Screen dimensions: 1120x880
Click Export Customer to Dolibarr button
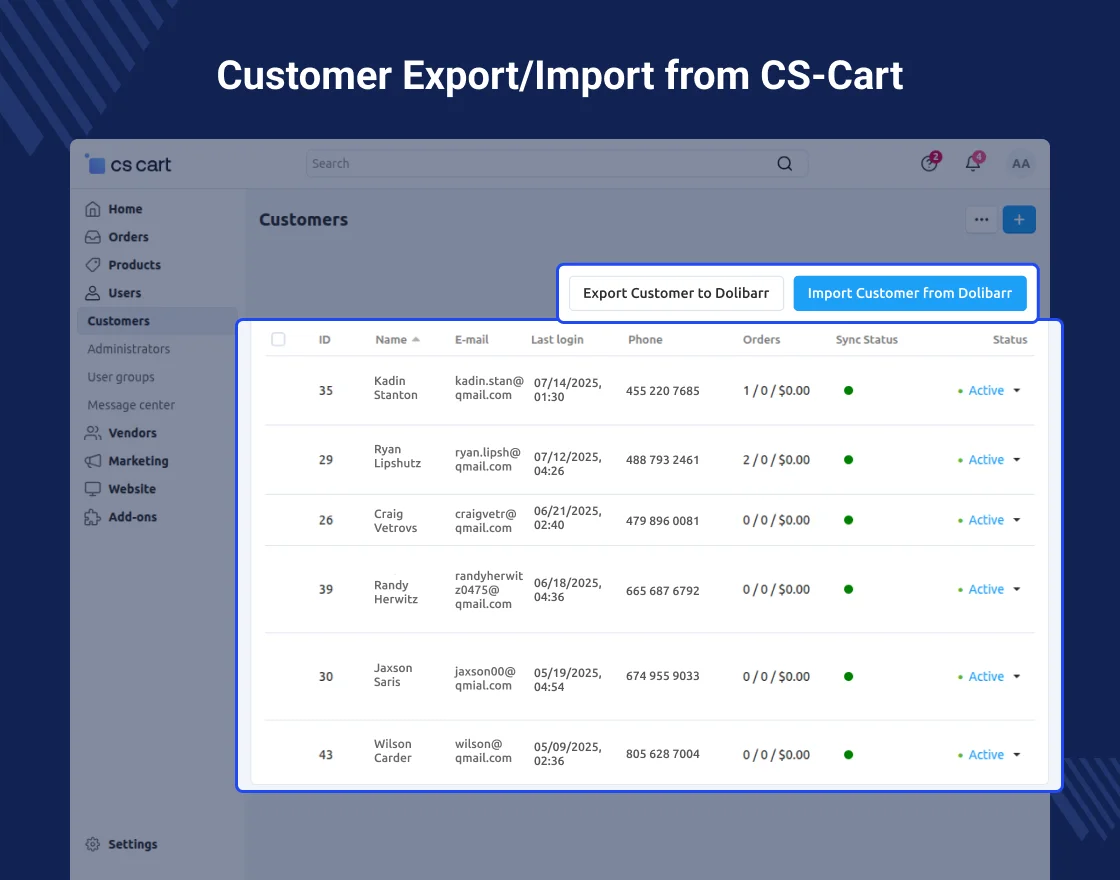tap(676, 293)
